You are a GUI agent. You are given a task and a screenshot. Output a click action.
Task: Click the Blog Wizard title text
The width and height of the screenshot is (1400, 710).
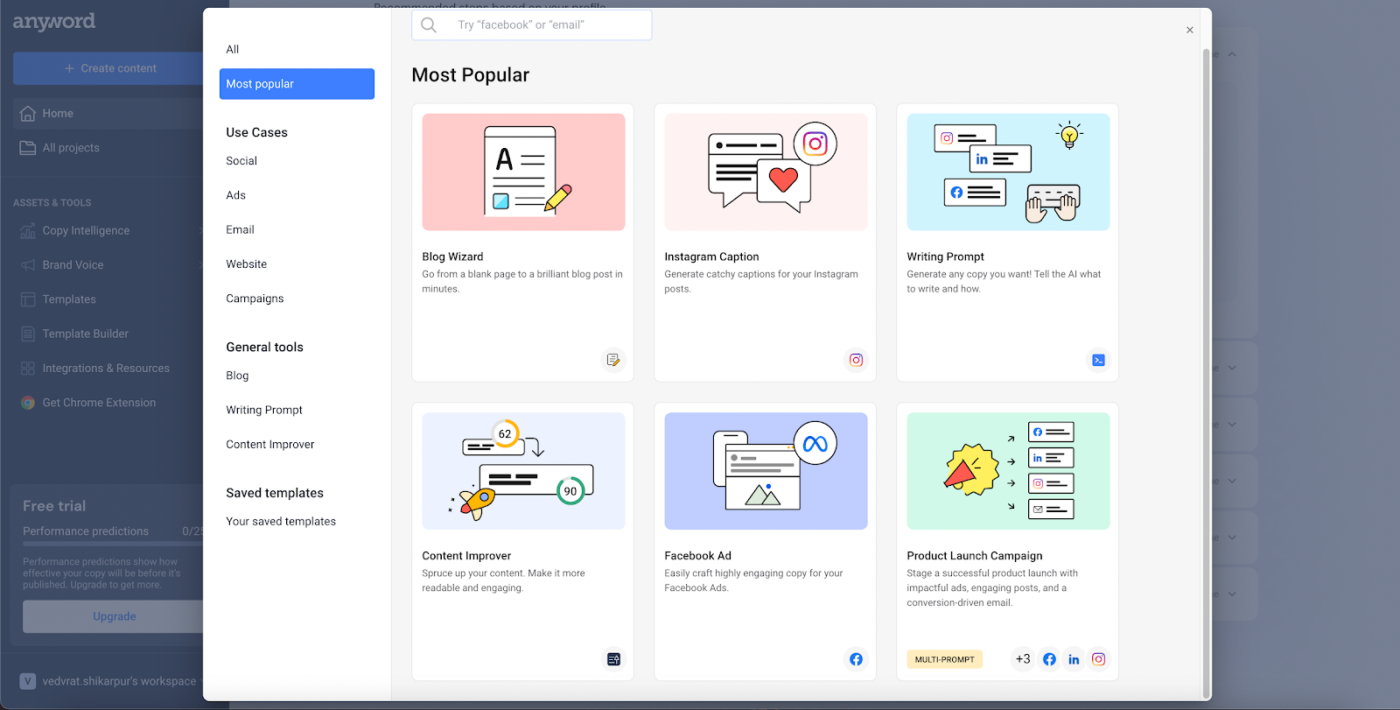[x=452, y=257]
